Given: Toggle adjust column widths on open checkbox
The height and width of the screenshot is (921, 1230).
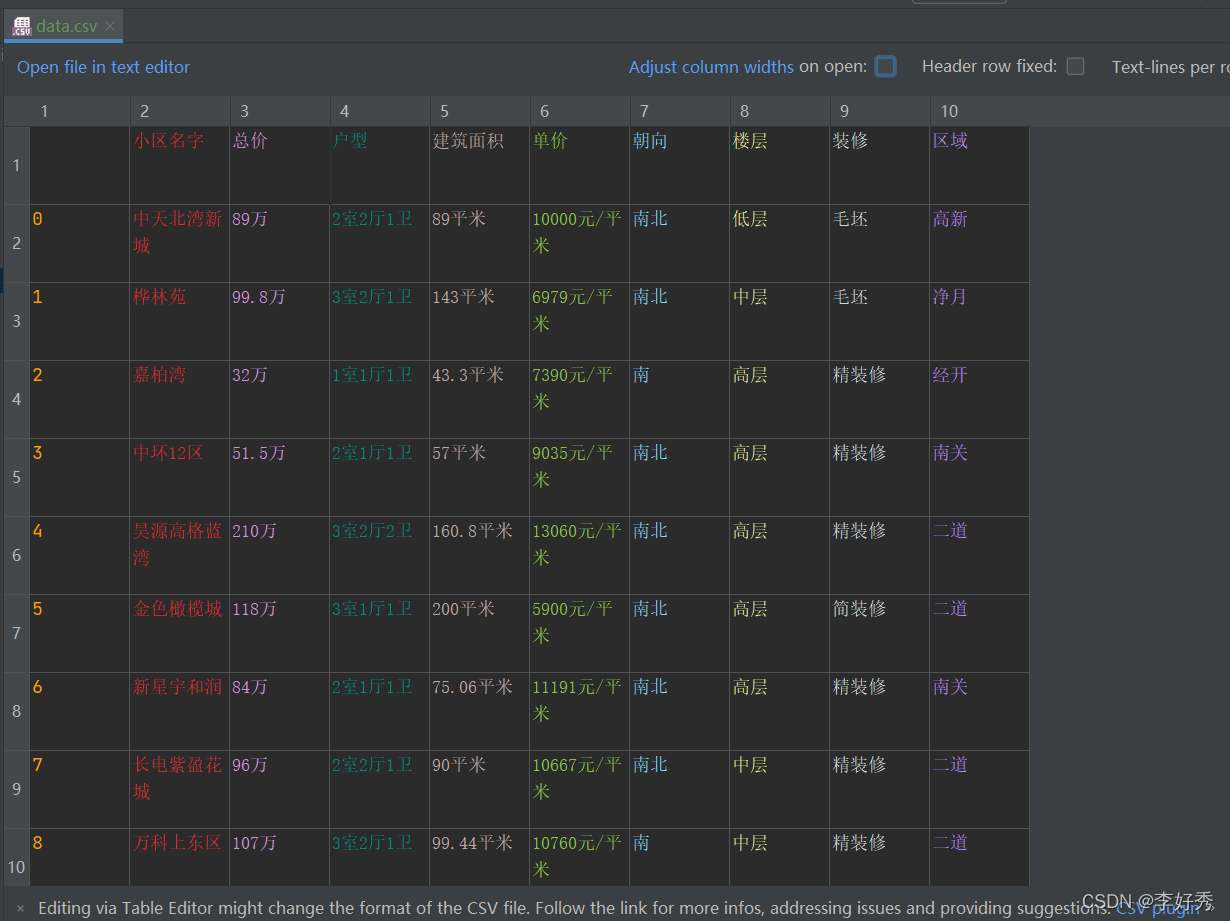Looking at the screenshot, I should (885, 66).
